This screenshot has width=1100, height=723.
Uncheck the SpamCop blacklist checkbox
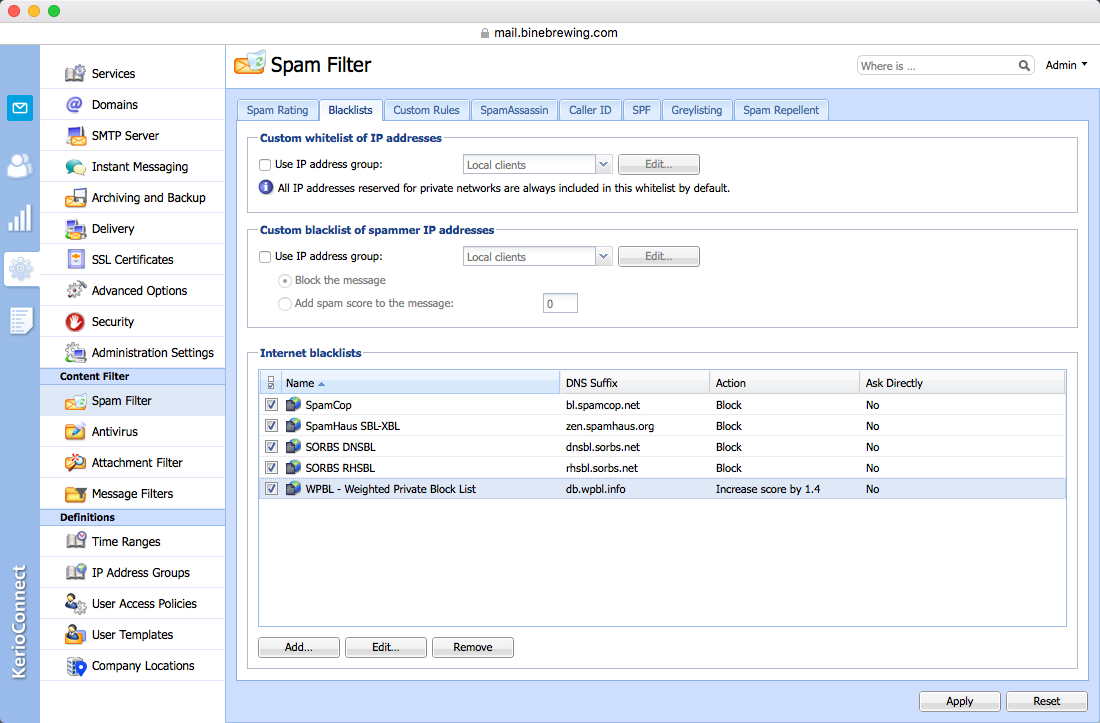click(271, 405)
